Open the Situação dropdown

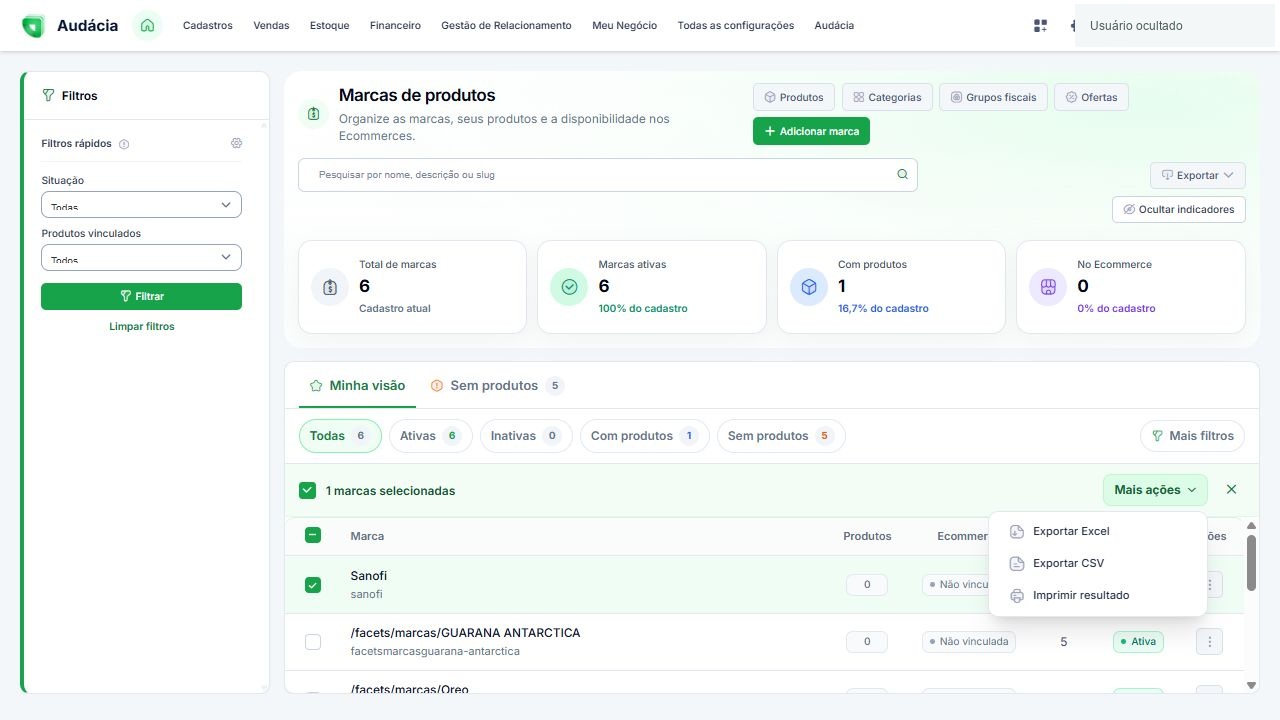pos(141,204)
